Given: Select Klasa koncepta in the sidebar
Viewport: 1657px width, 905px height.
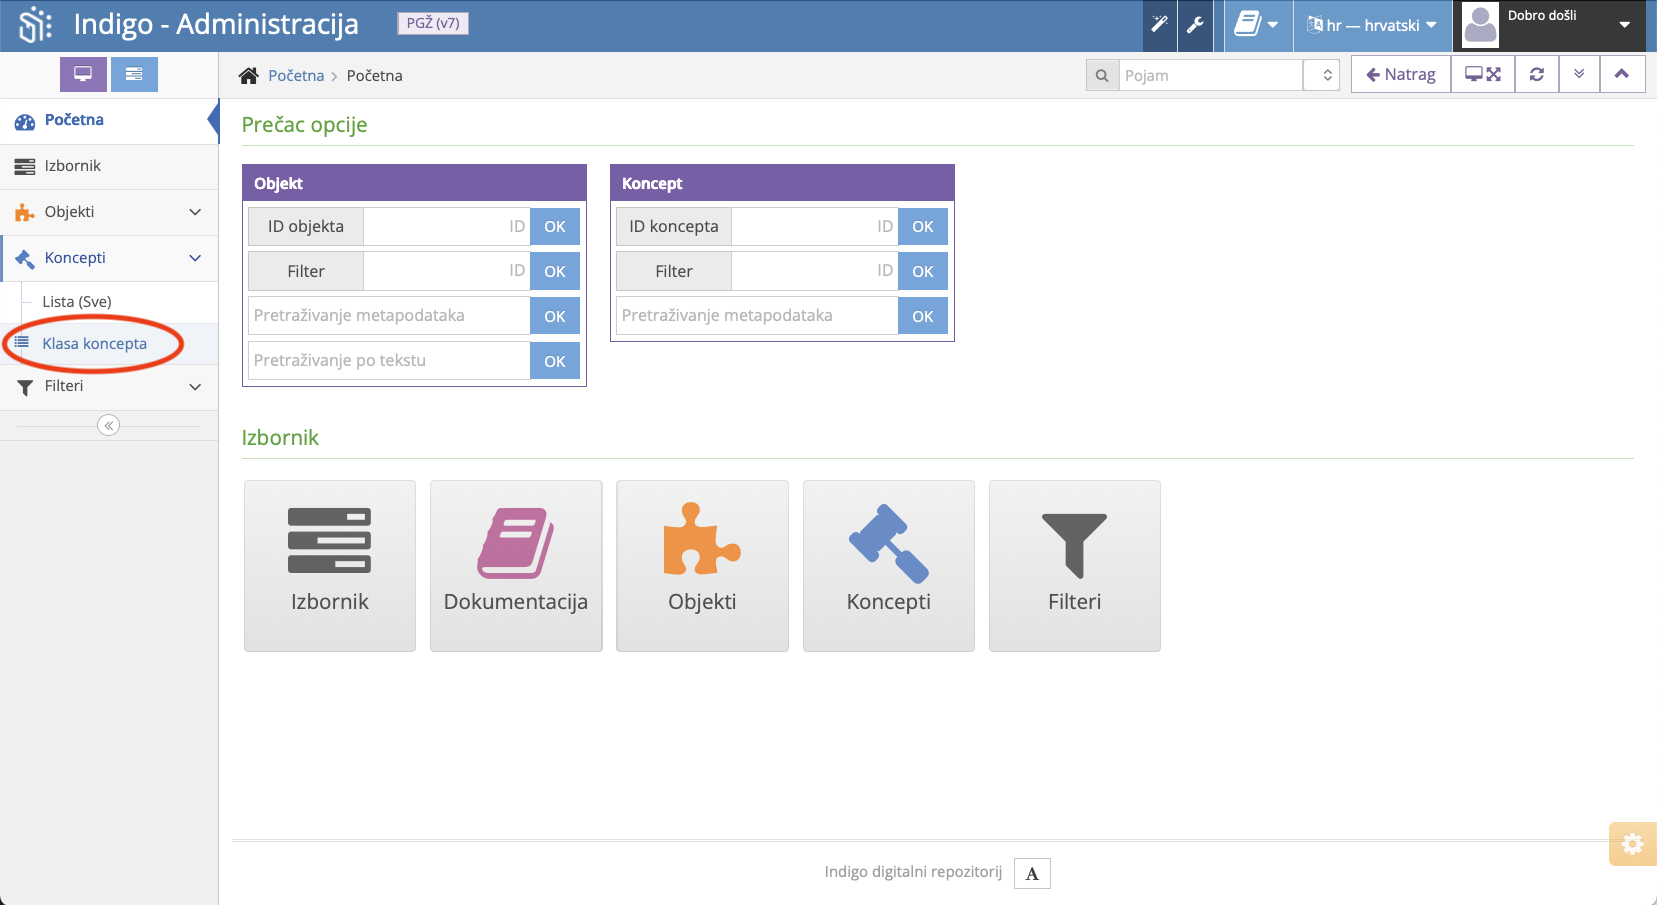Looking at the screenshot, I should tap(94, 343).
